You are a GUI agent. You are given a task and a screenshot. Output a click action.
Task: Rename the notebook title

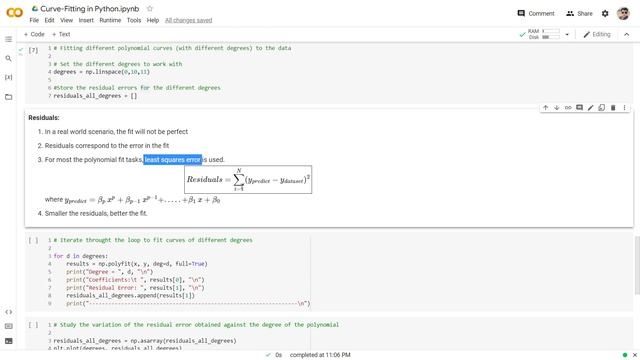pyautogui.click(x=89, y=9)
